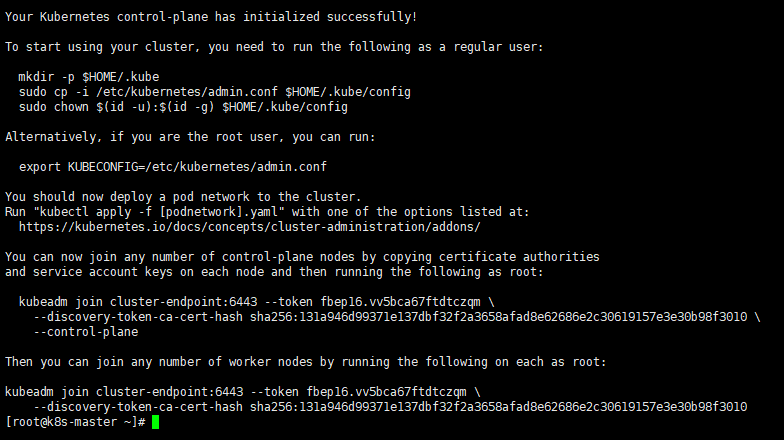
Task: Click the sha256 hash on the final output line
Action: 498,407
